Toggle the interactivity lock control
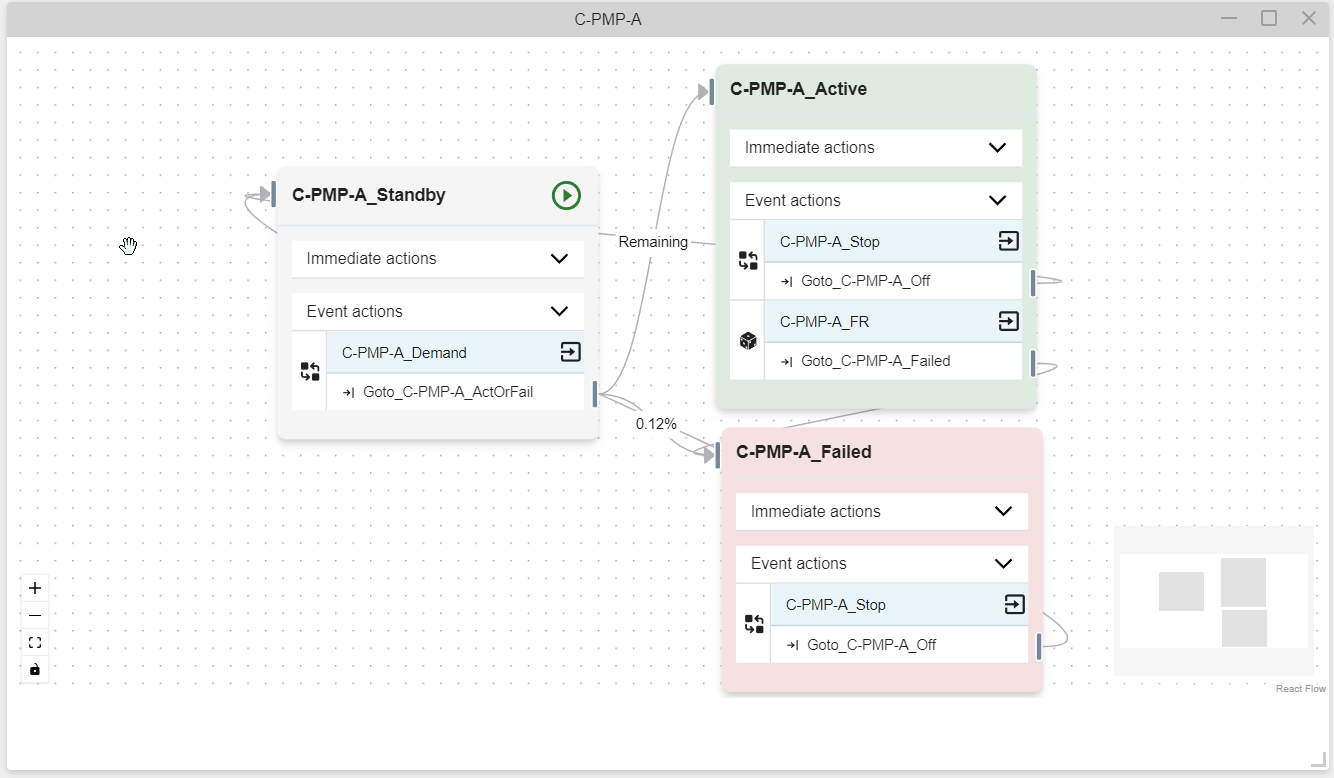Image resolution: width=1334 pixels, height=778 pixels. tap(35, 670)
